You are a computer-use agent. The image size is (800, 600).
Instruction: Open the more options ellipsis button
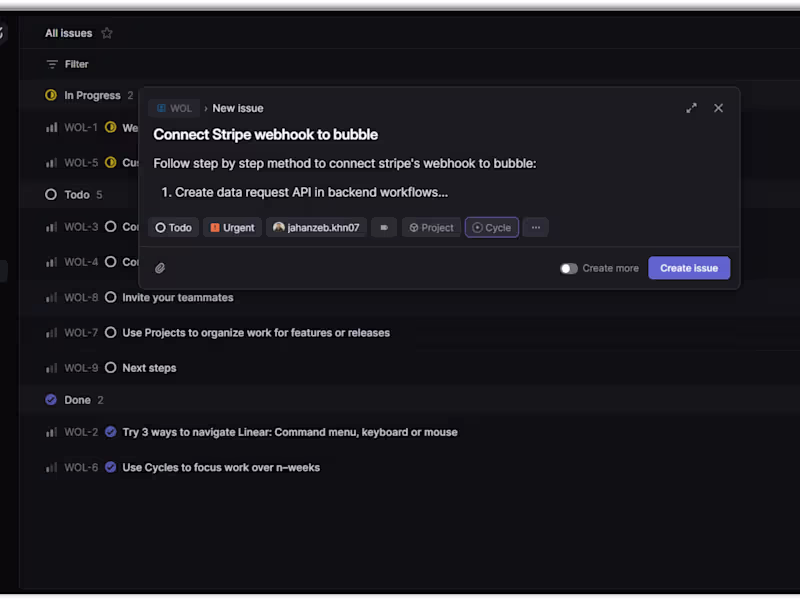[x=536, y=228]
